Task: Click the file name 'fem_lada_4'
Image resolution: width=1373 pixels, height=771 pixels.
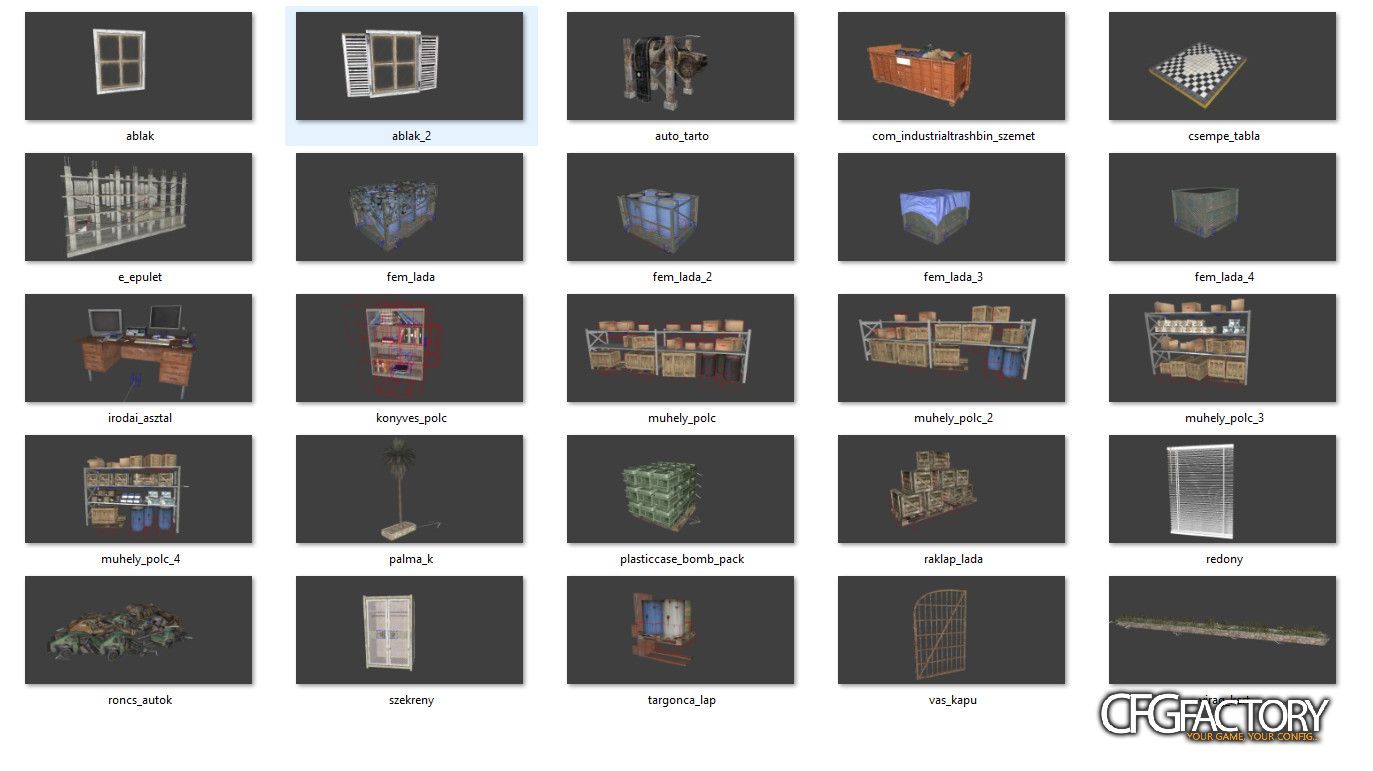Action: [x=1224, y=277]
